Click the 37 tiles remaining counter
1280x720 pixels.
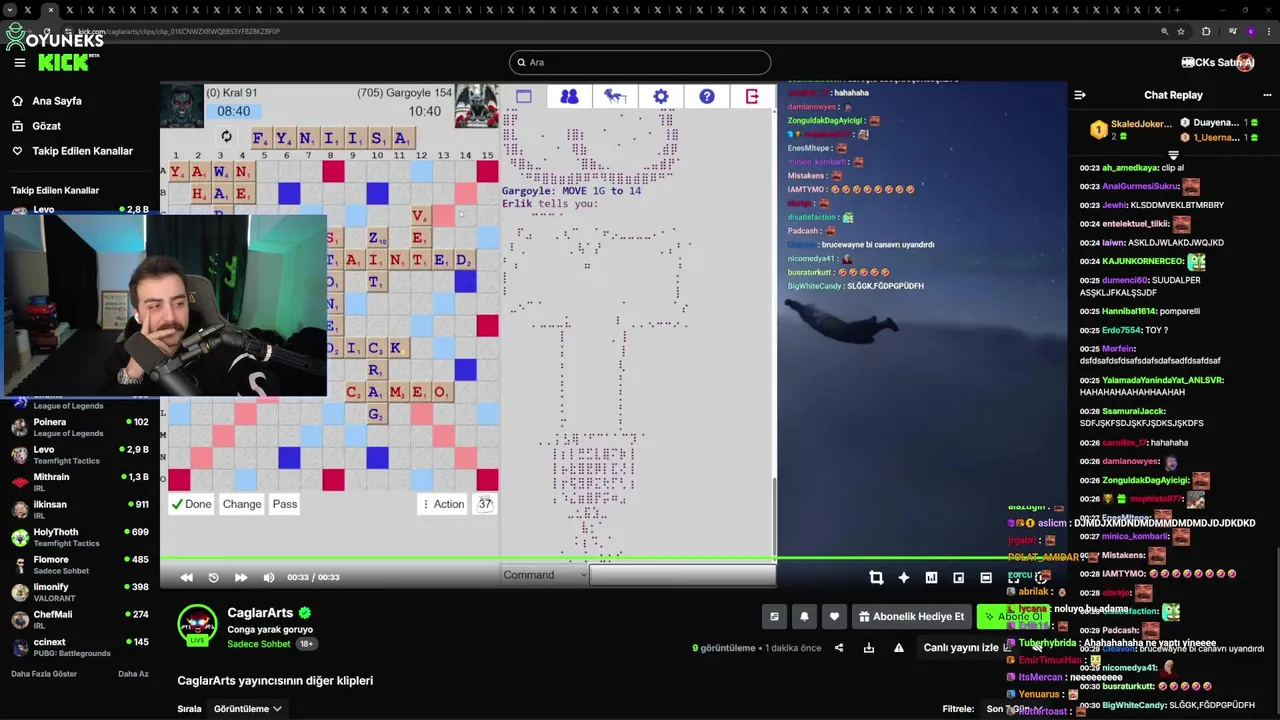(x=485, y=504)
